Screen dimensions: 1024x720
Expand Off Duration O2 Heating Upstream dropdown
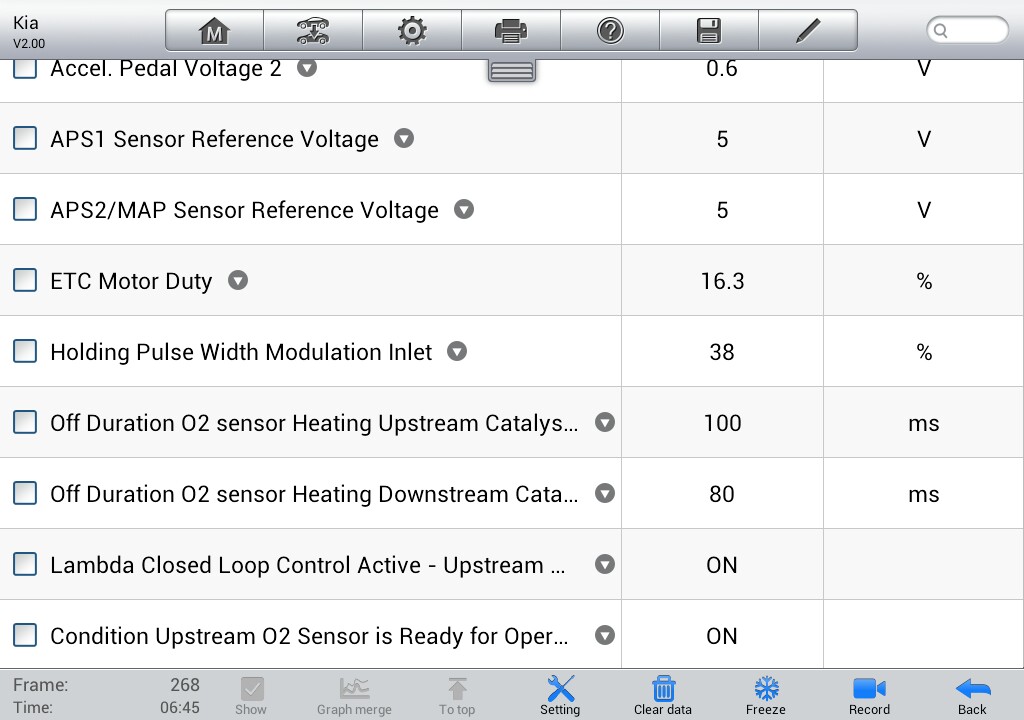click(605, 422)
